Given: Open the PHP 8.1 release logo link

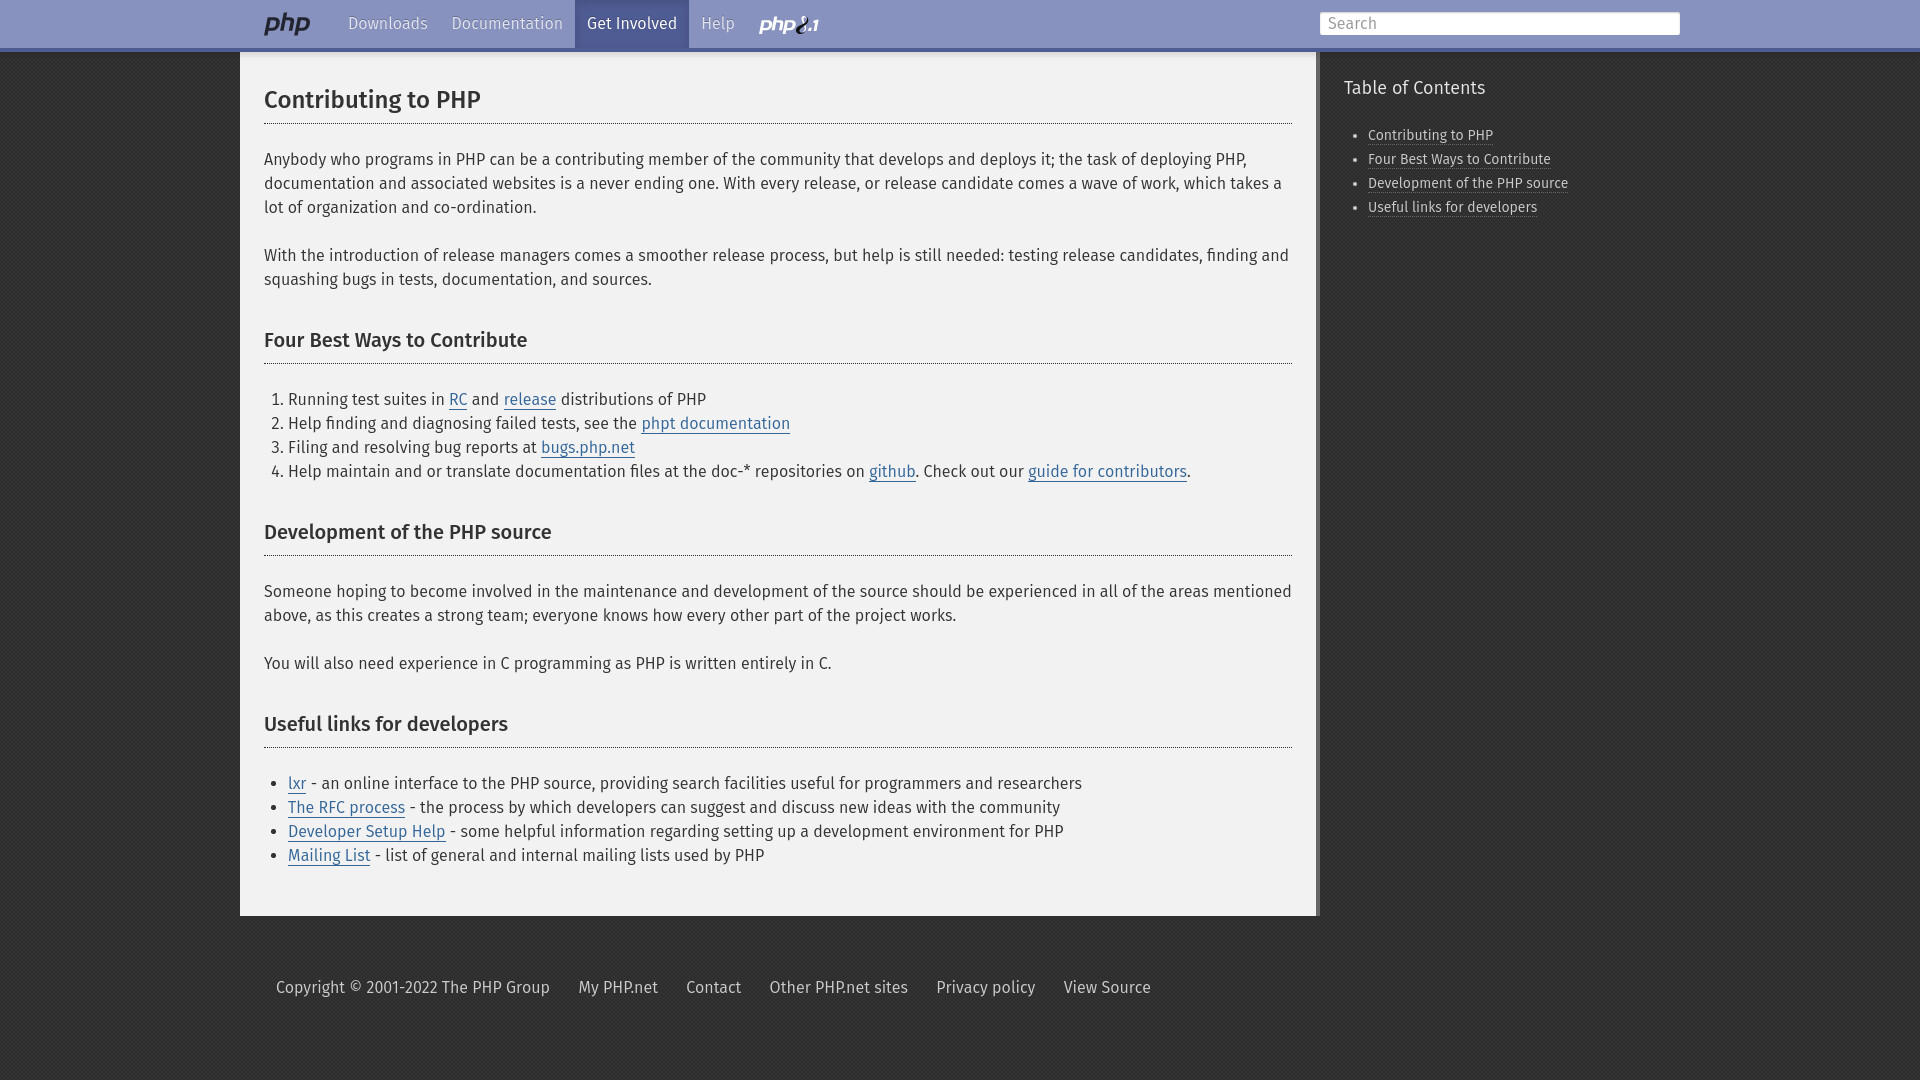Looking at the screenshot, I should pos(789,24).
